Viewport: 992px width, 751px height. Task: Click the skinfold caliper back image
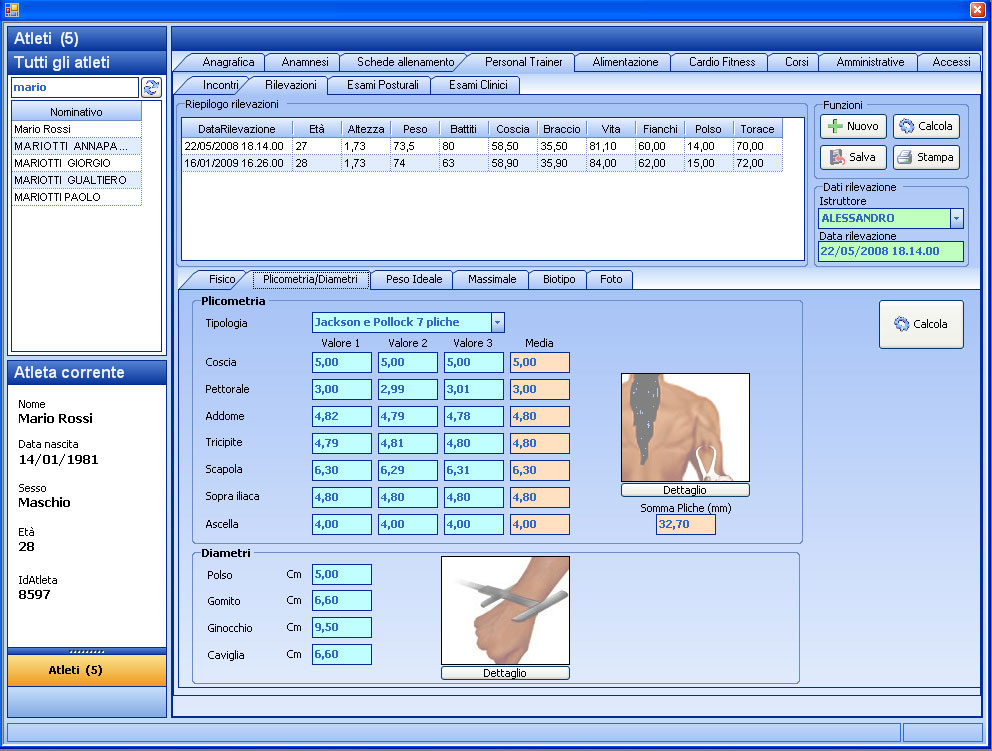685,428
